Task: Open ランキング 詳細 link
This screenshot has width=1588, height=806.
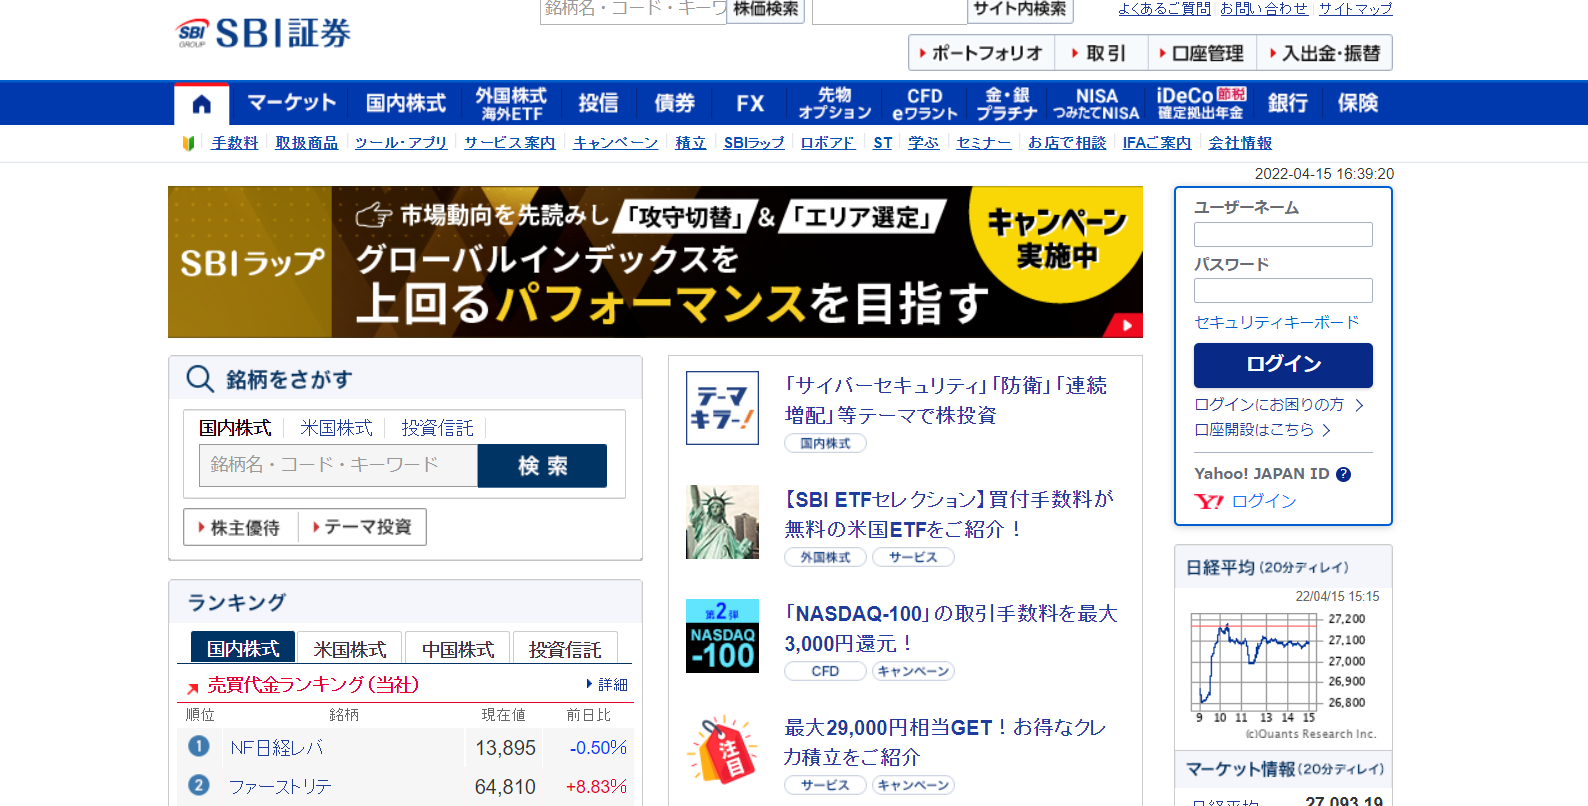Action: (x=607, y=685)
